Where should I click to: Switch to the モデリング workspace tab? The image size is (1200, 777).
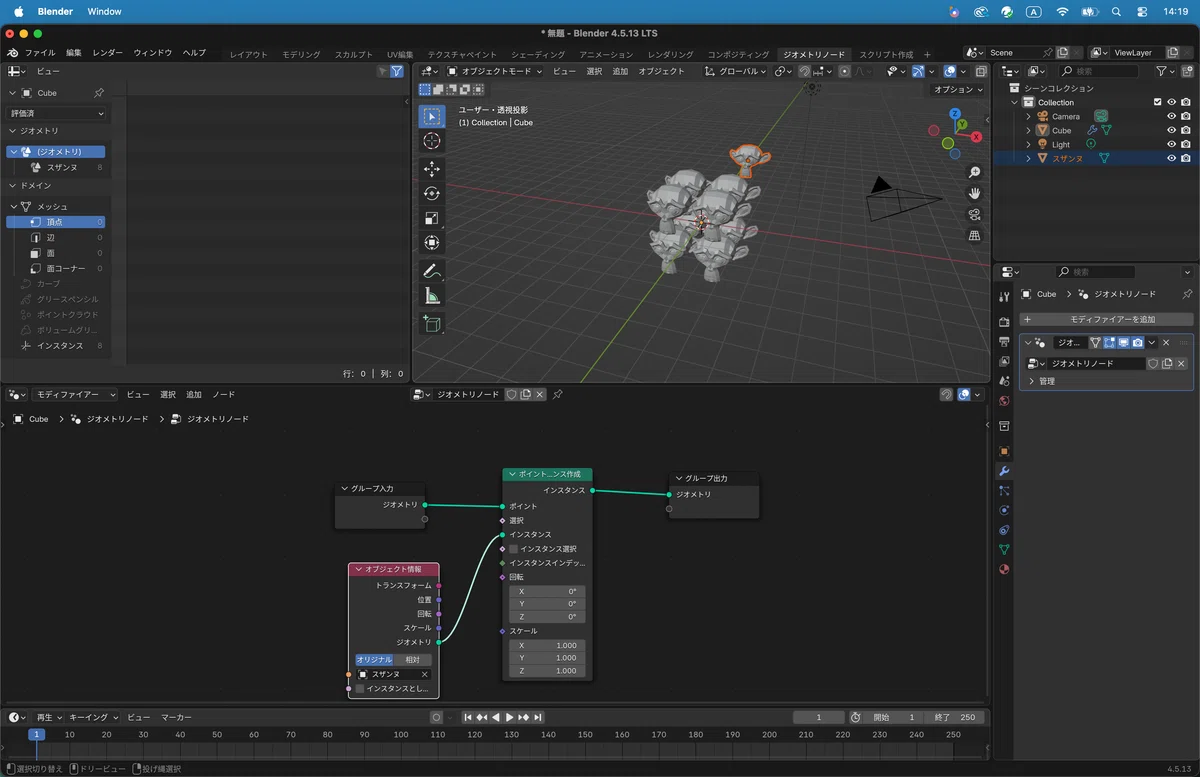[x=301, y=54]
